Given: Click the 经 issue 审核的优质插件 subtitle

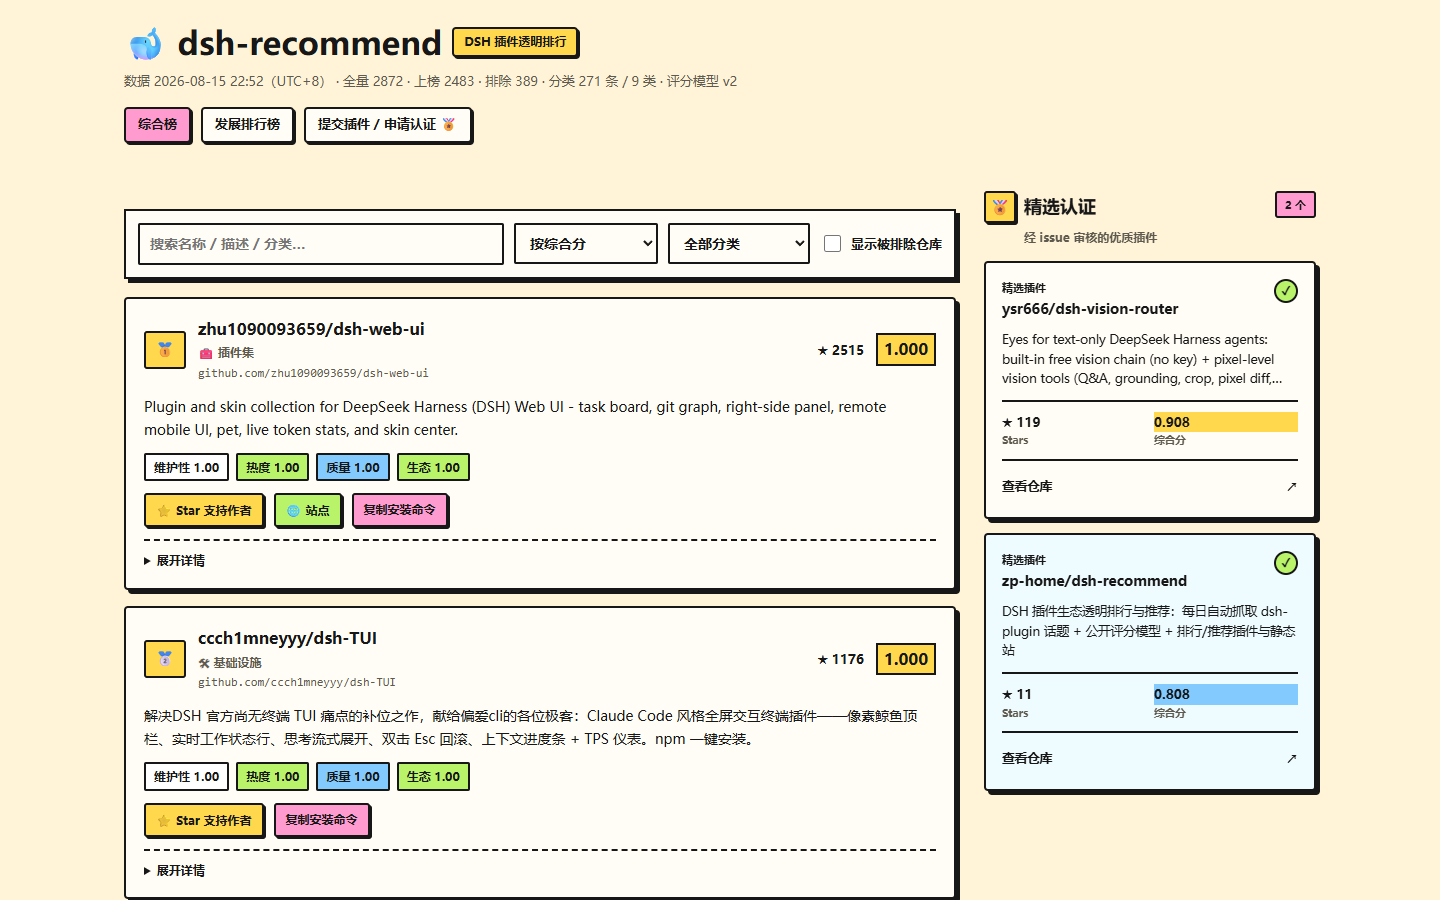Looking at the screenshot, I should click(1090, 238).
